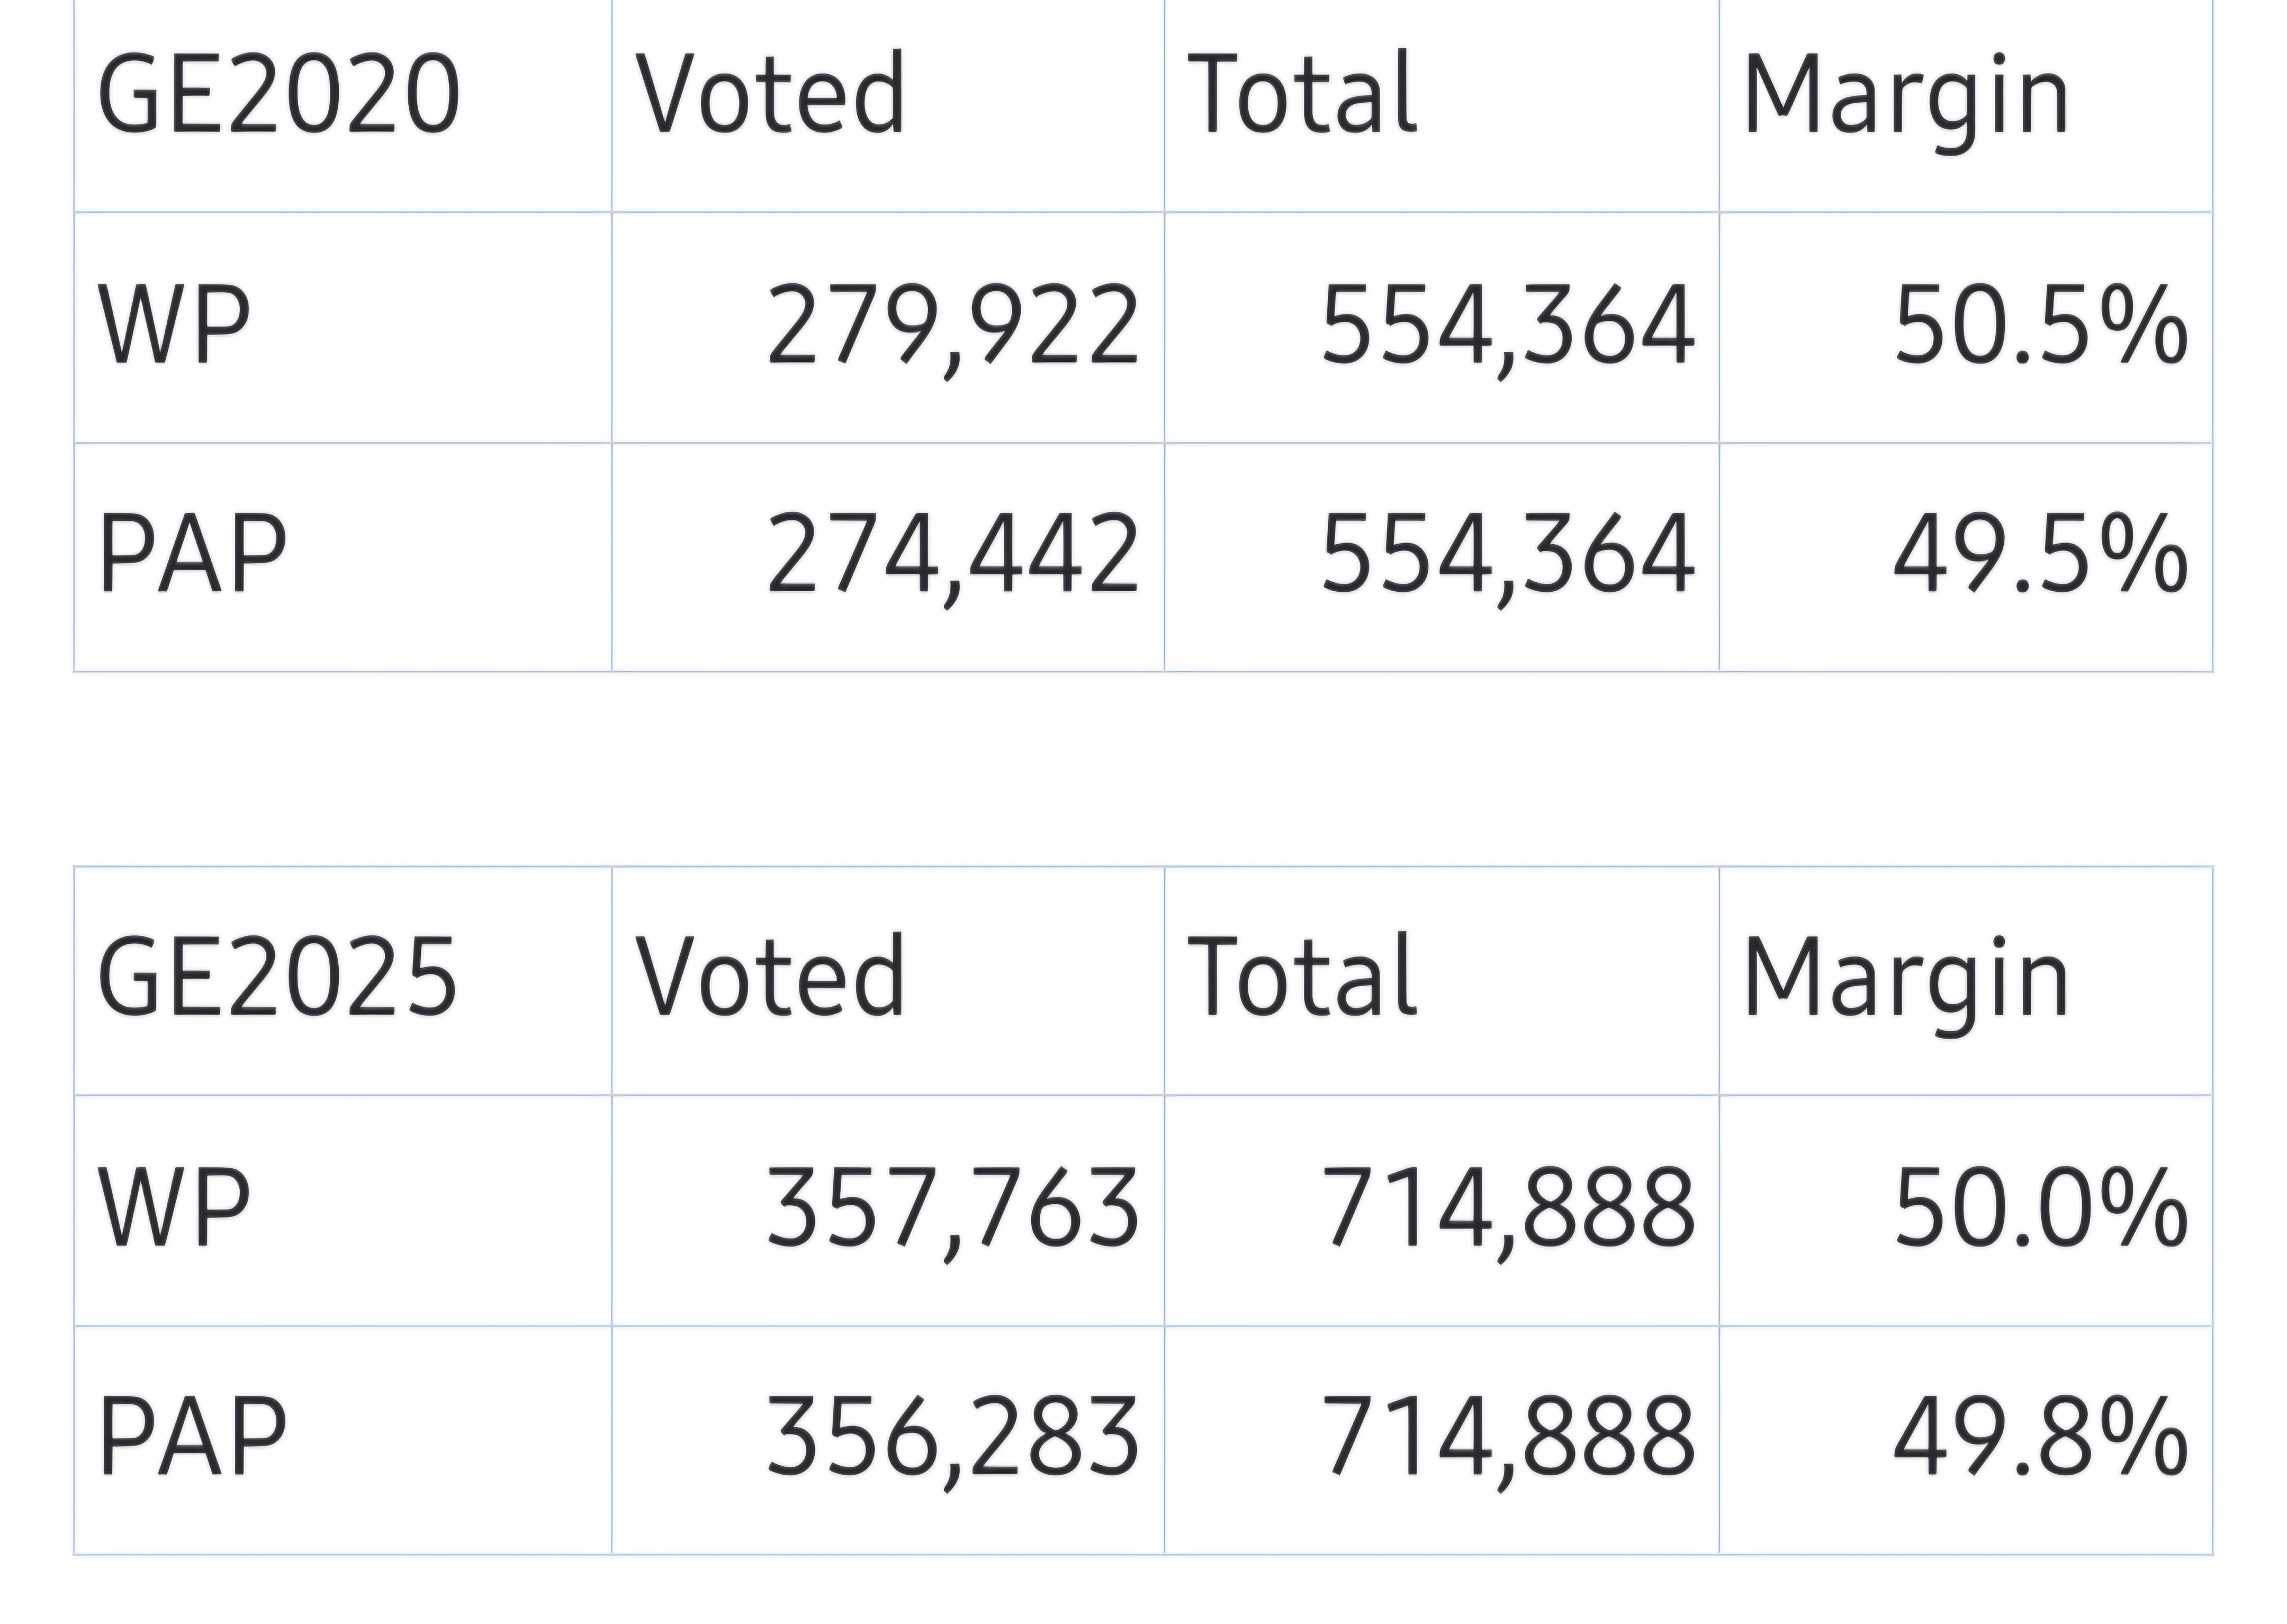Select the 50.5% margin cell
Image resolution: width=2287 pixels, height=1624 pixels.
pos(2040,325)
